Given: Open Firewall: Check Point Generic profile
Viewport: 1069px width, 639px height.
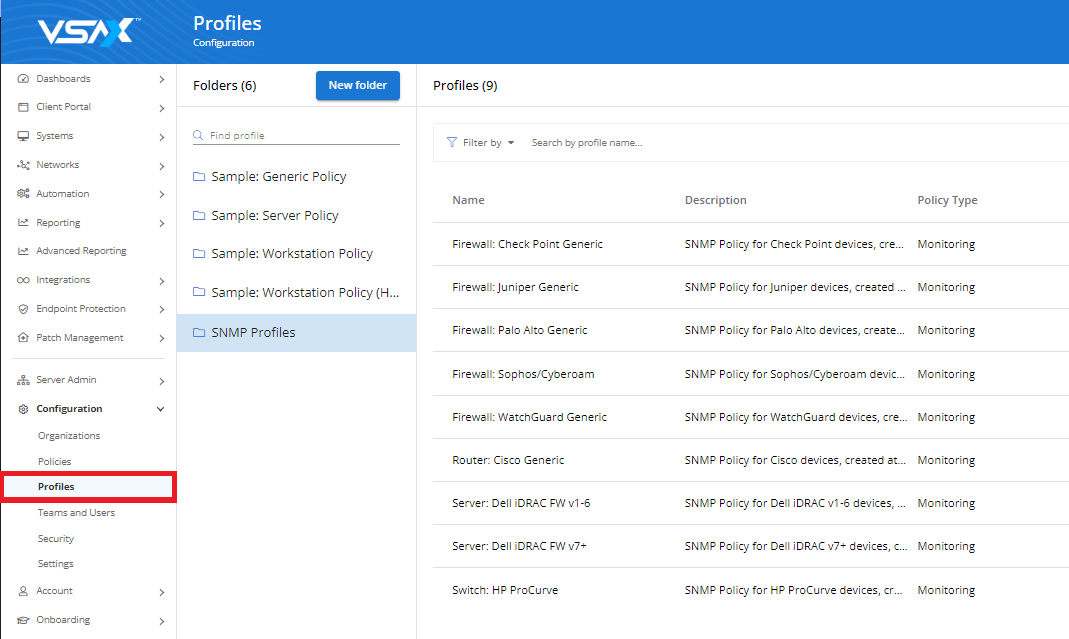Looking at the screenshot, I should coord(527,244).
